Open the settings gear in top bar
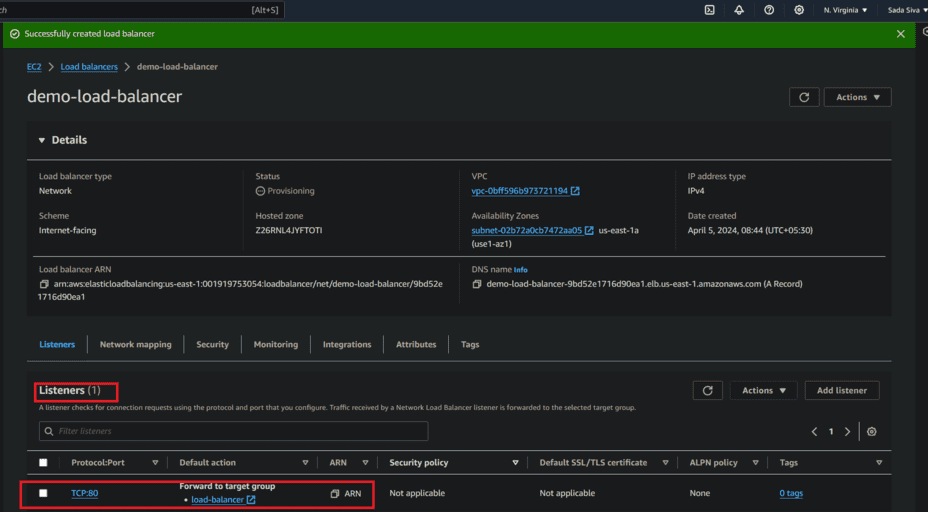 coord(799,10)
